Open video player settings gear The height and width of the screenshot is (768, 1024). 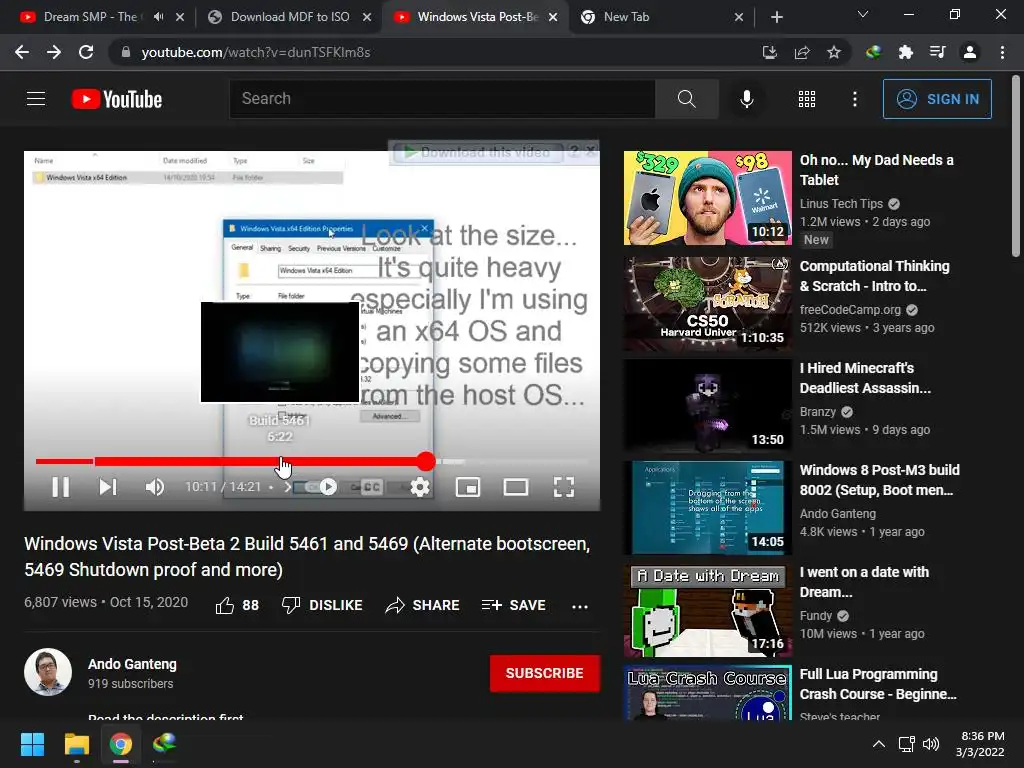tap(420, 487)
